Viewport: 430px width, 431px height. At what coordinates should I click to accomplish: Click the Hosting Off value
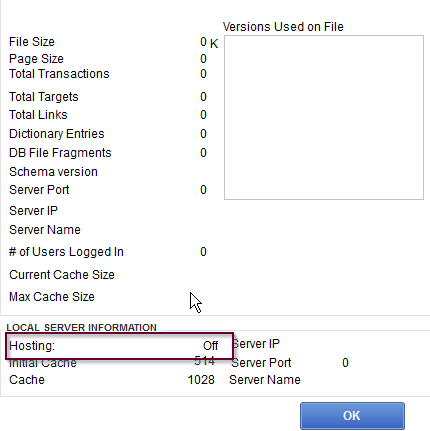211,346
